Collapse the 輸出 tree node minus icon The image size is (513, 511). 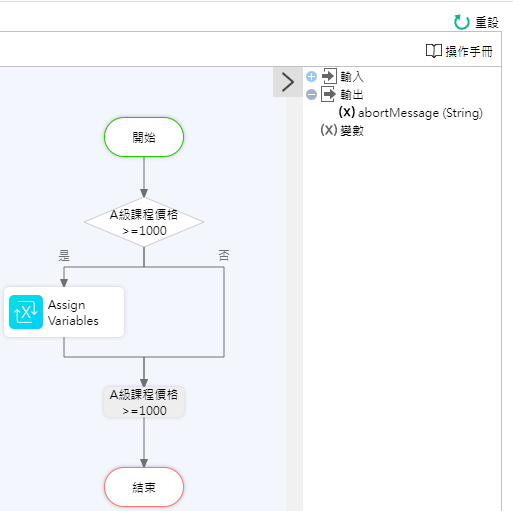311,95
